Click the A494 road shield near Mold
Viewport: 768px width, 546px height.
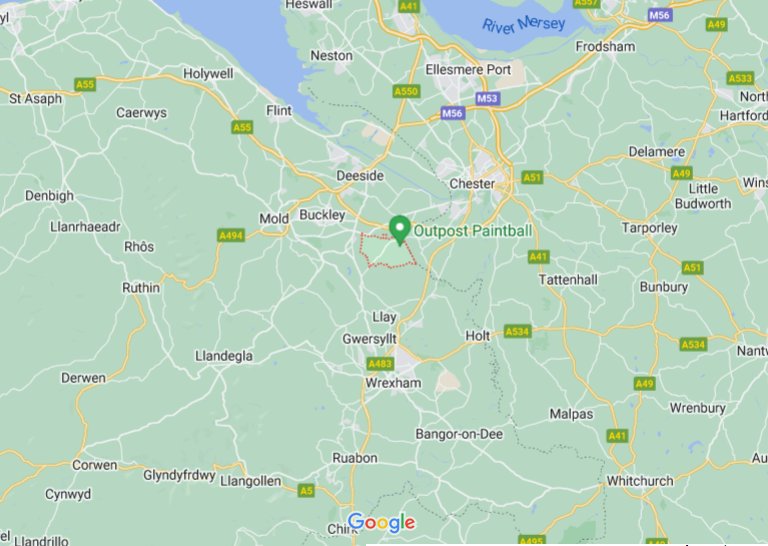pos(231,236)
